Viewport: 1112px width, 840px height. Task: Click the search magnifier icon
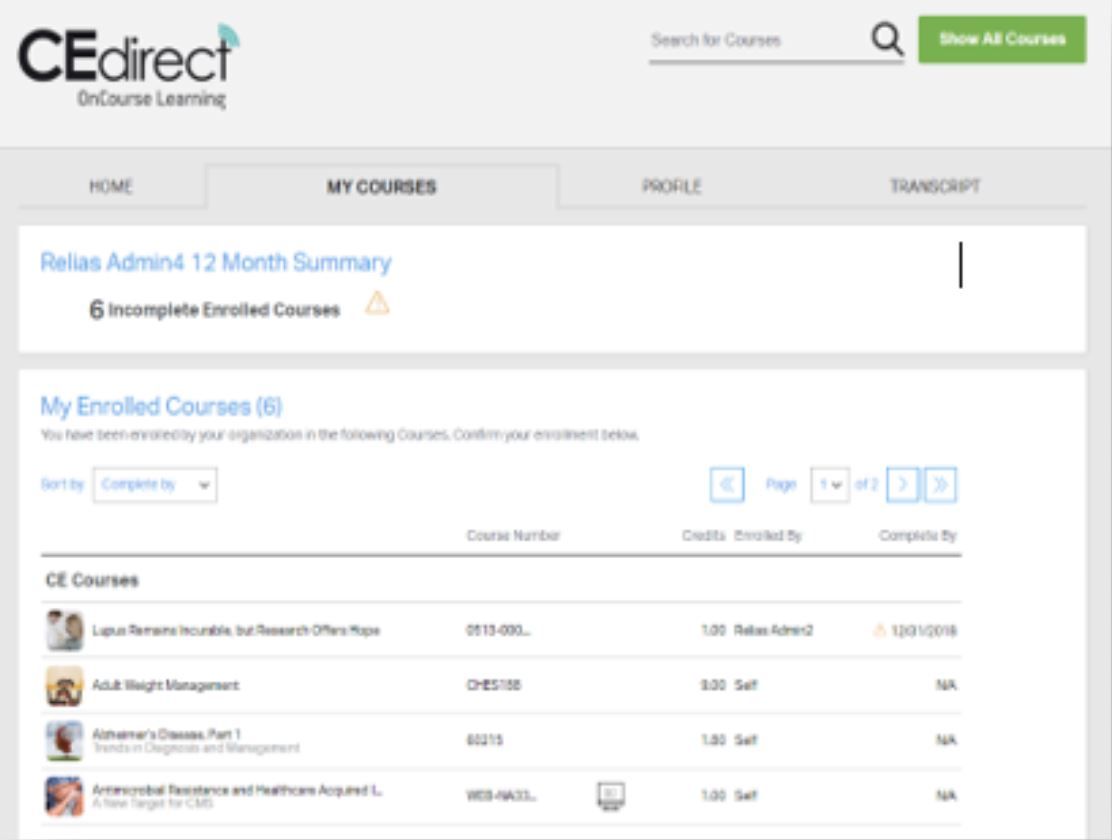(886, 39)
